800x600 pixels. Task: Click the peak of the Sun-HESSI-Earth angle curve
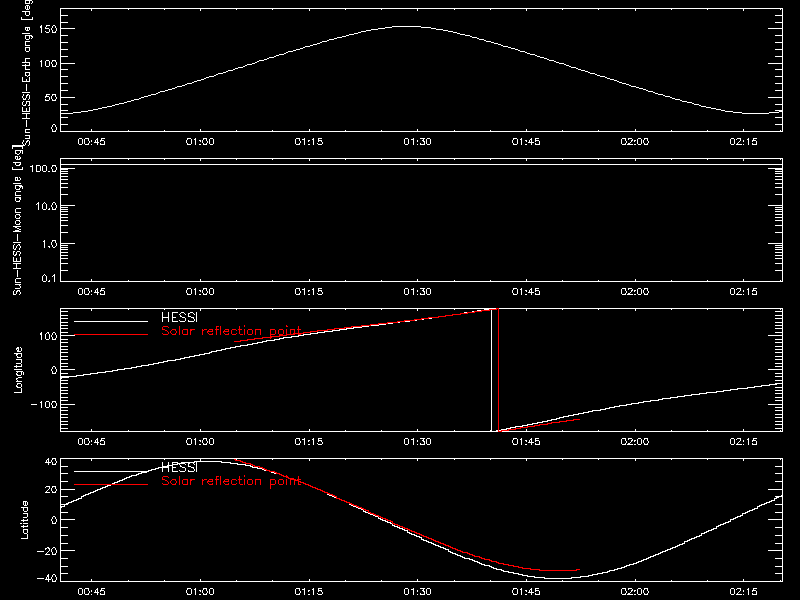coord(407,27)
